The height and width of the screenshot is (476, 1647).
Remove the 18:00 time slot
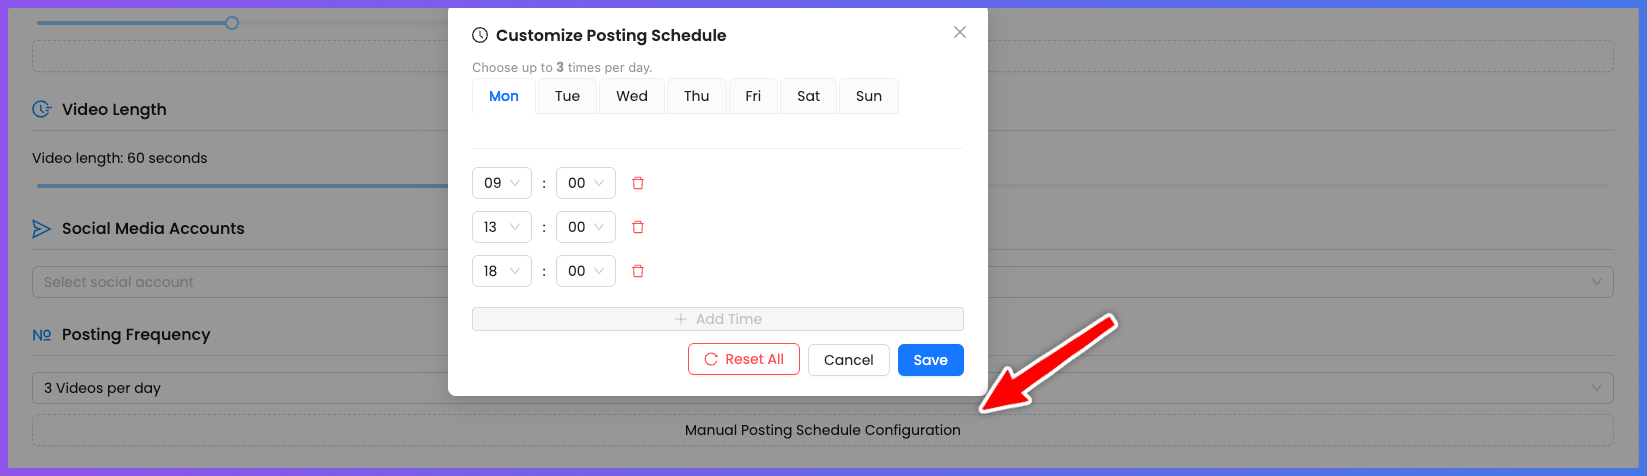[x=638, y=271]
